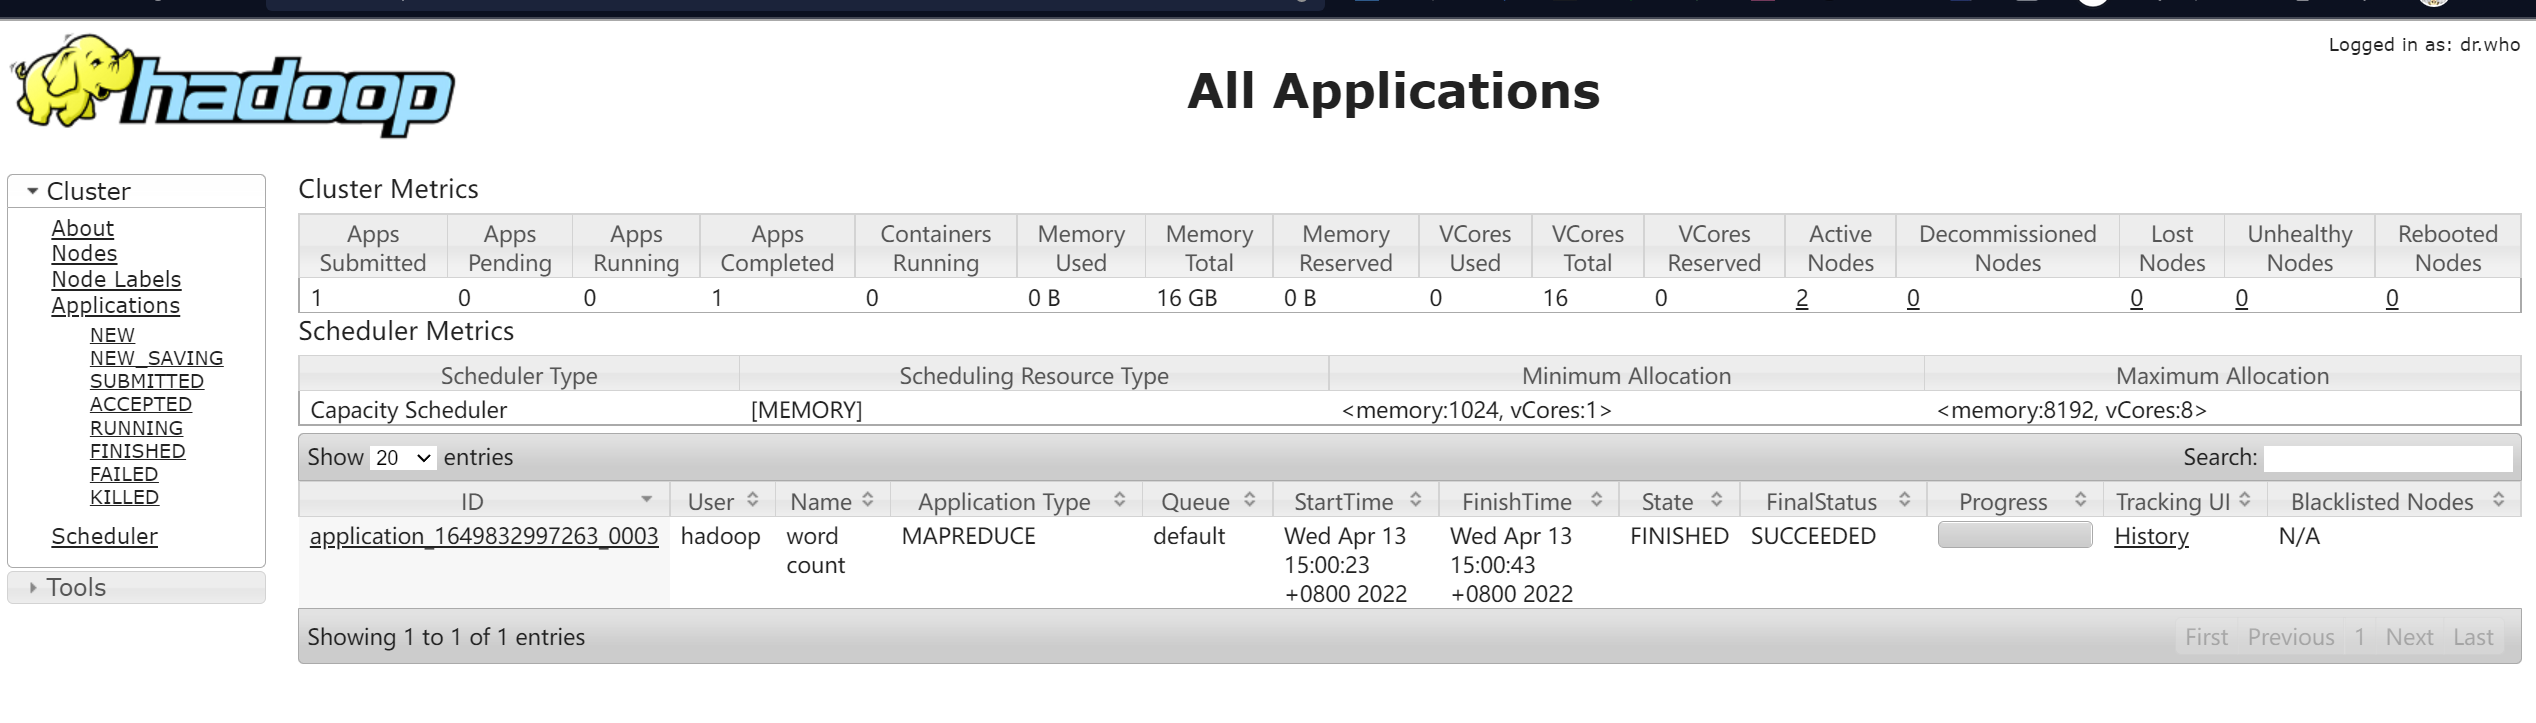This screenshot has height=723, width=2536.
Task: Expand the Tools sidebar section
Action: click(34, 588)
